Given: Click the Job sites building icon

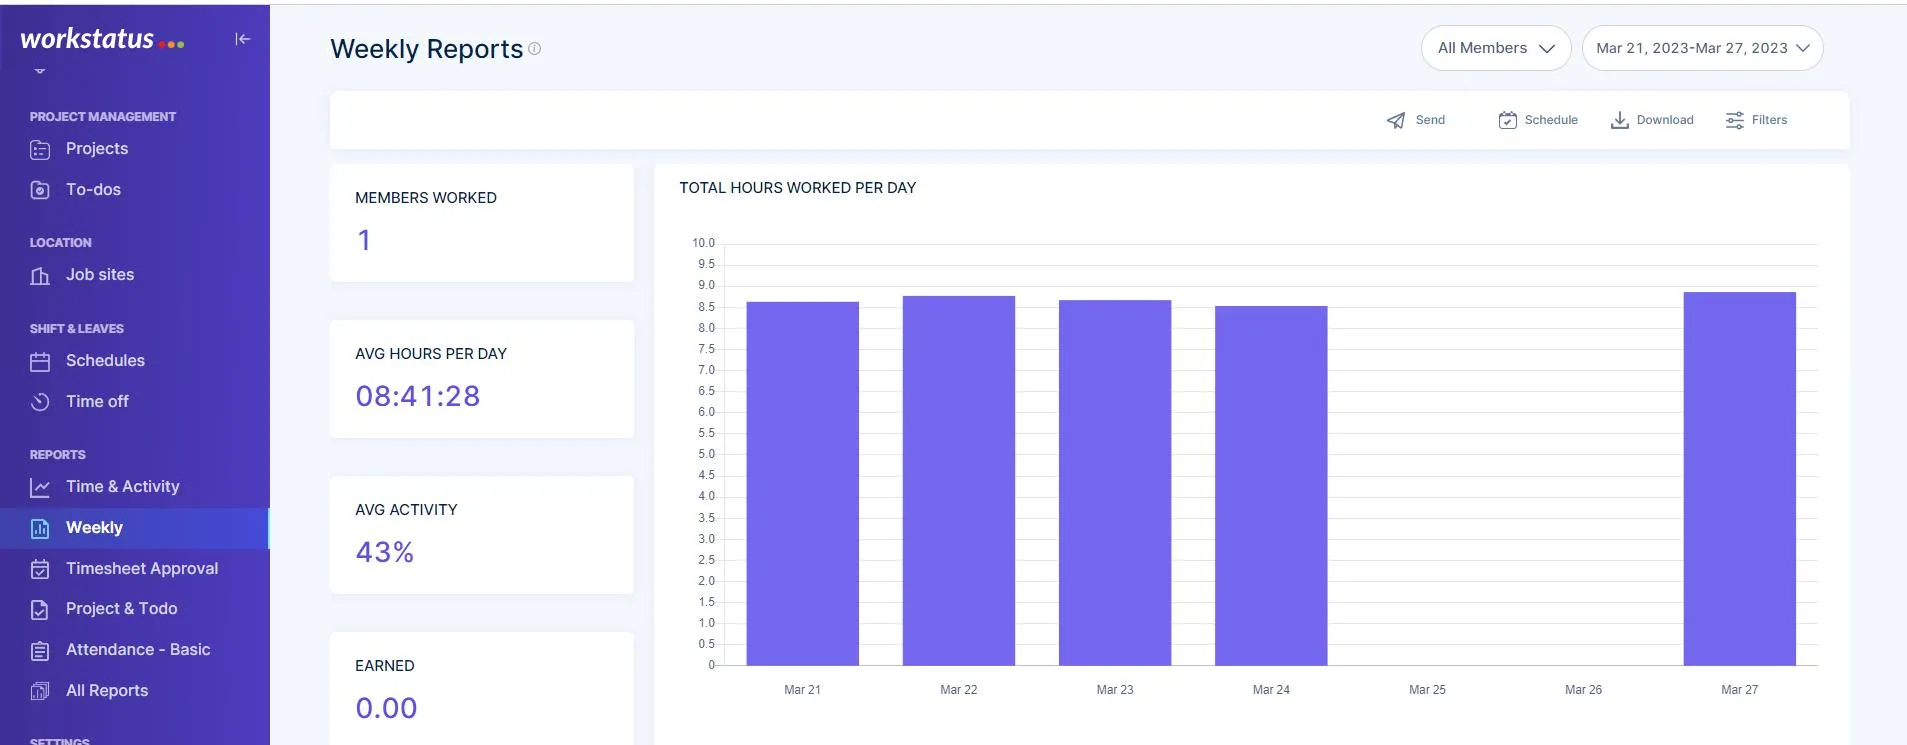Looking at the screenshot, I should pyautogui.click(x=40, y=275).
